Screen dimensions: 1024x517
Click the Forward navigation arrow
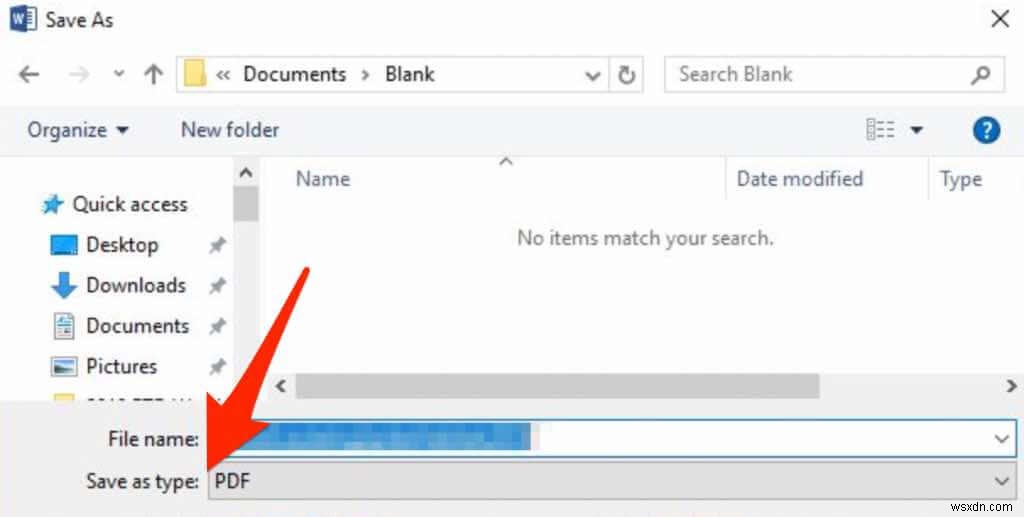(x=79, y=74)
